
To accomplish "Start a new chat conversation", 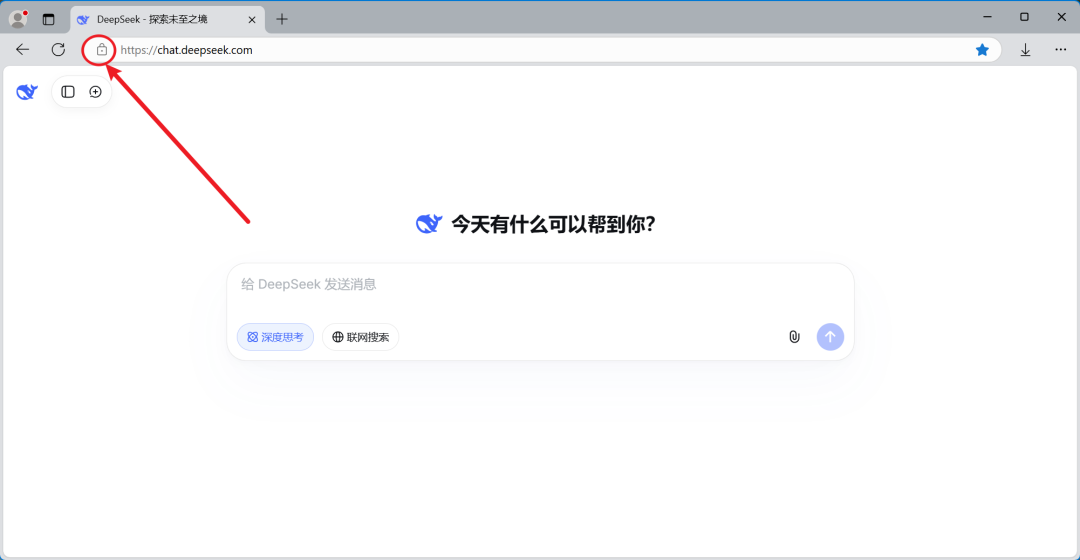I will coord(95,92).
